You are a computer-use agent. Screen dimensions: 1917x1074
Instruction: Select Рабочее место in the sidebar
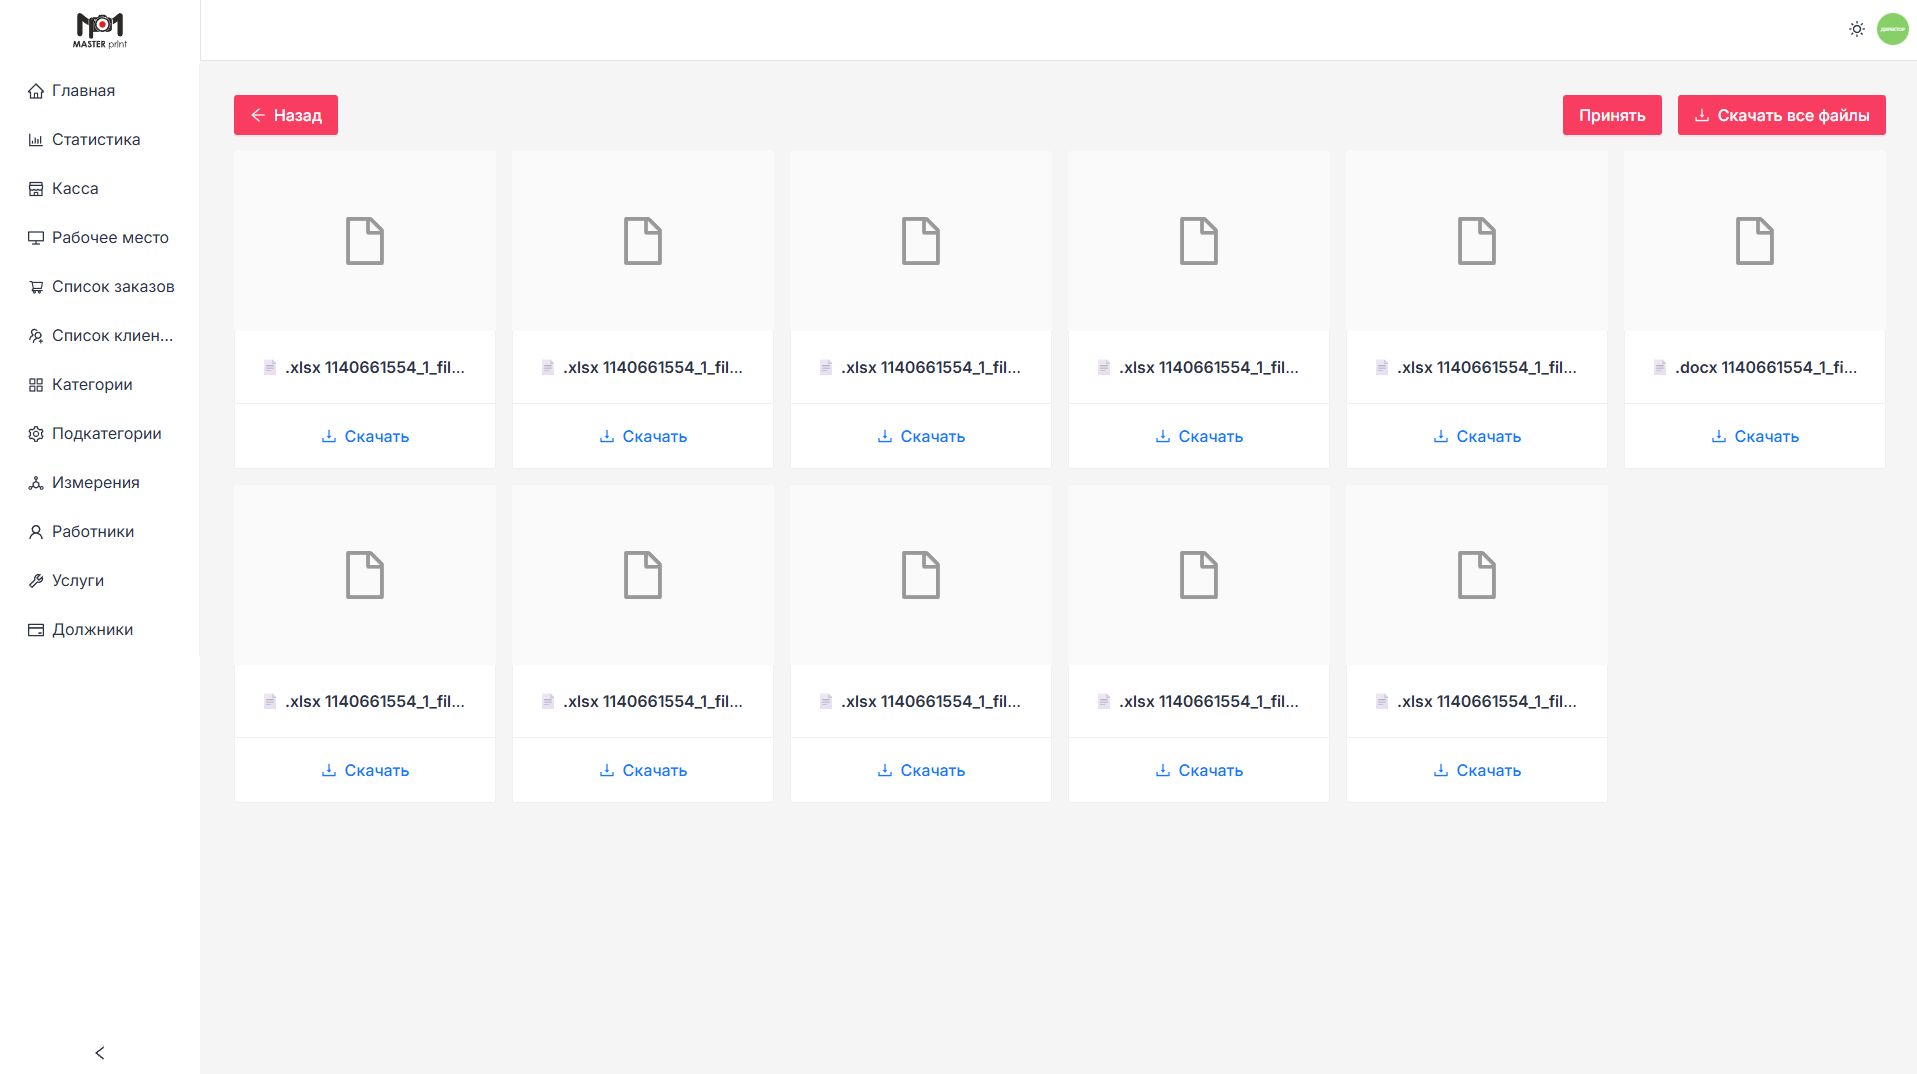coord(110,238)
